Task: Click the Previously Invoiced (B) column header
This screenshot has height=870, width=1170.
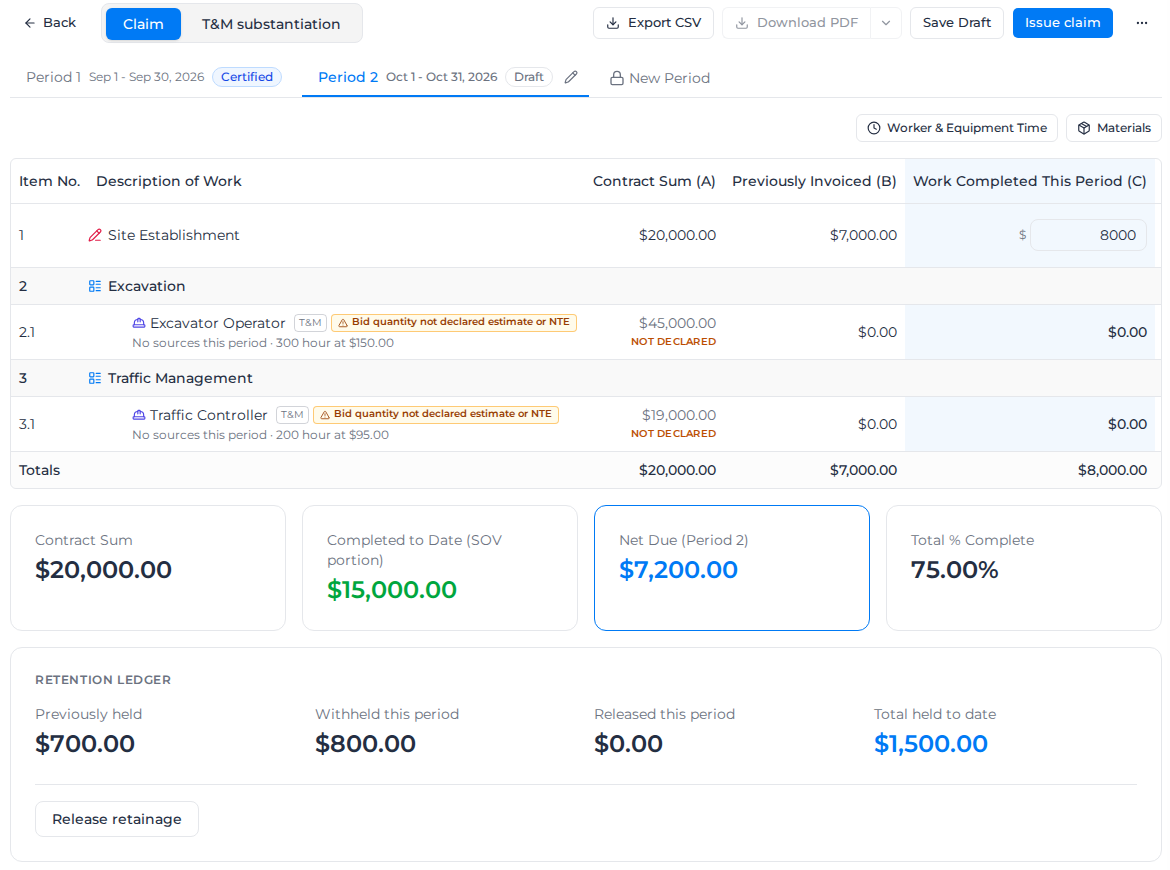Action: 814,181
